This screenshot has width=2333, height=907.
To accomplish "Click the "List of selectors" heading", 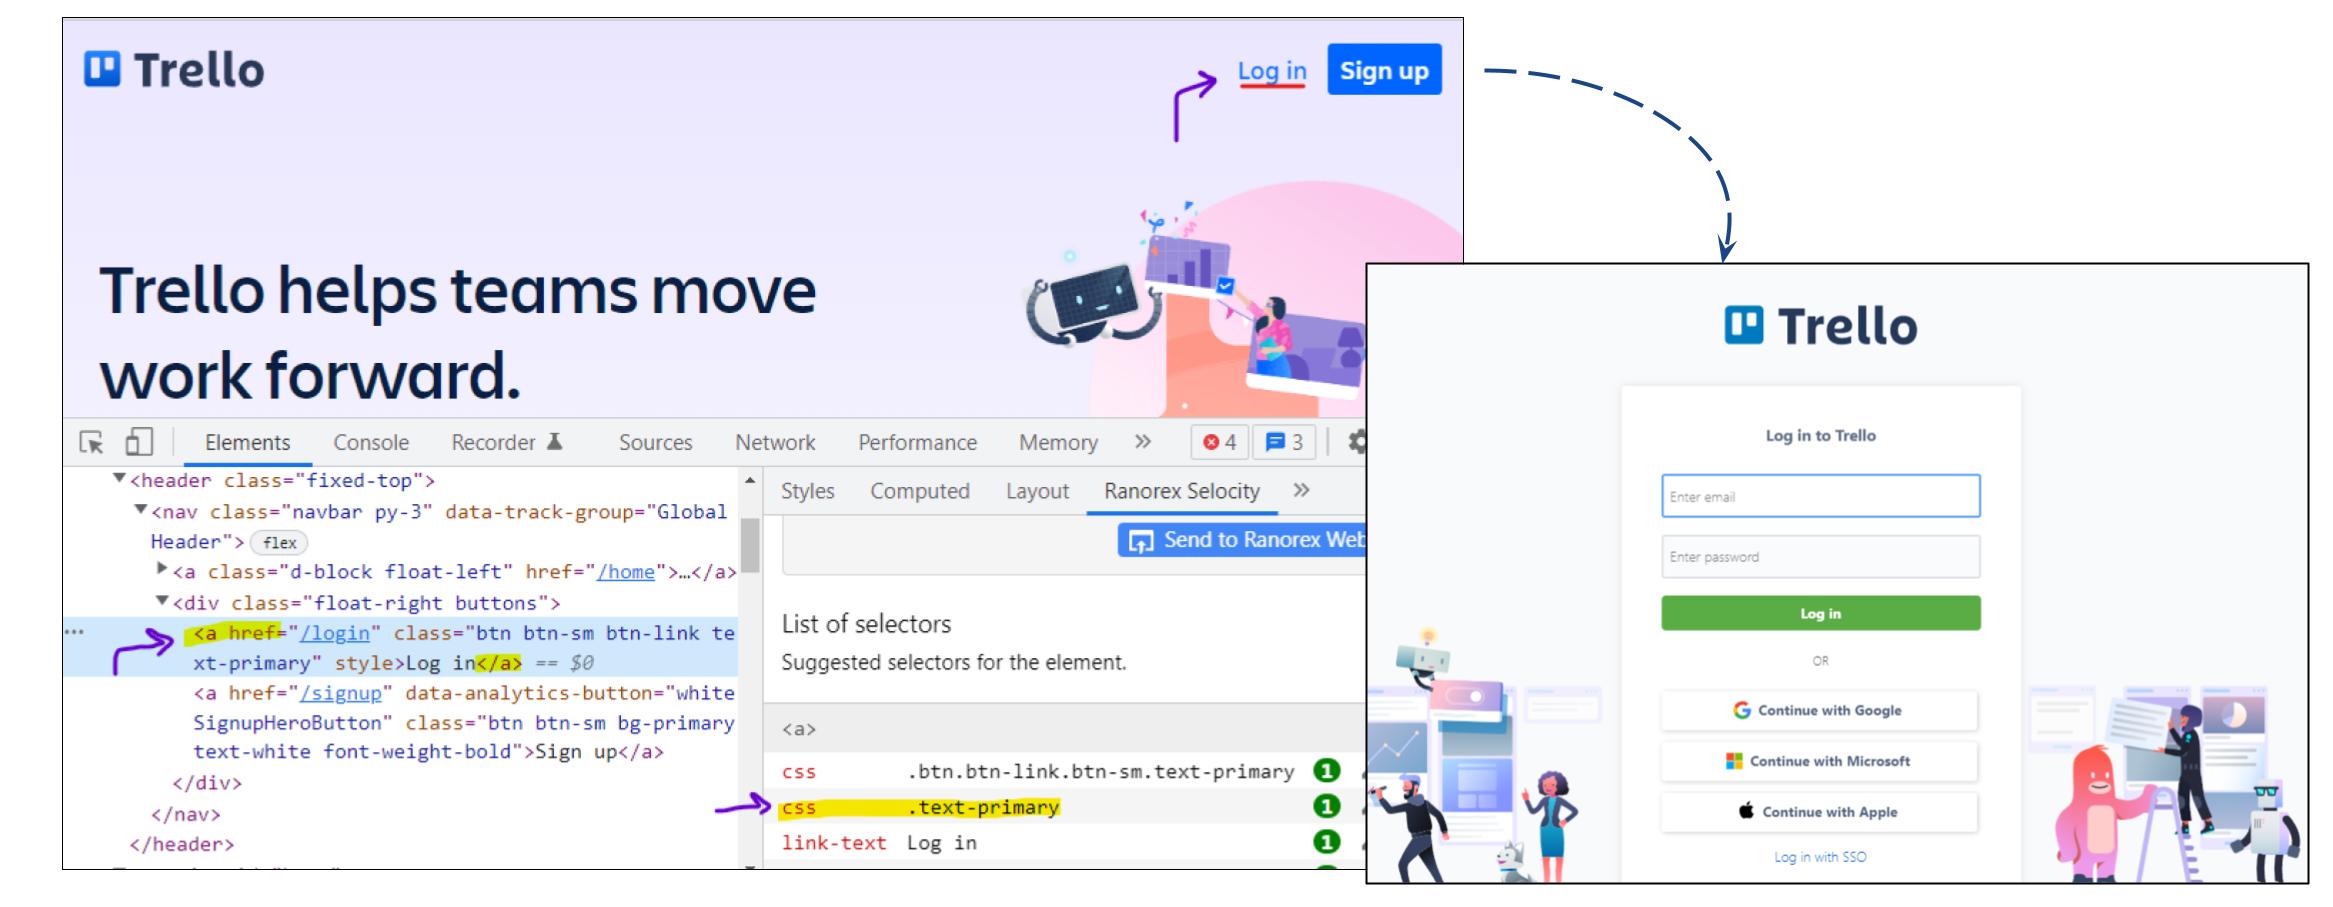I will (866, 624).
